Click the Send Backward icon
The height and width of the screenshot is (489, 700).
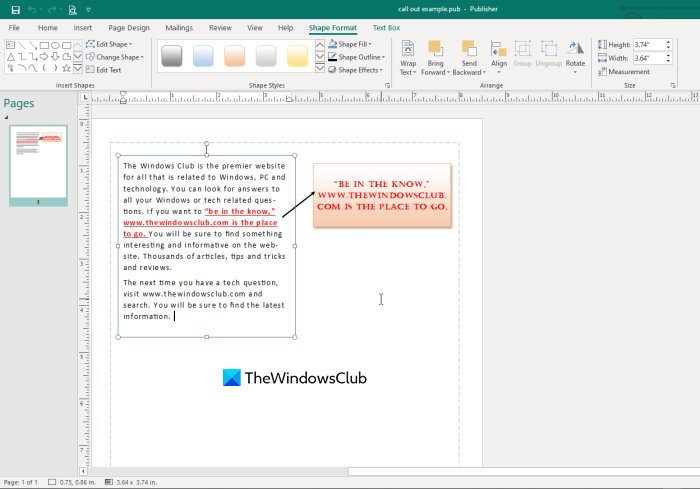[469, 48]
